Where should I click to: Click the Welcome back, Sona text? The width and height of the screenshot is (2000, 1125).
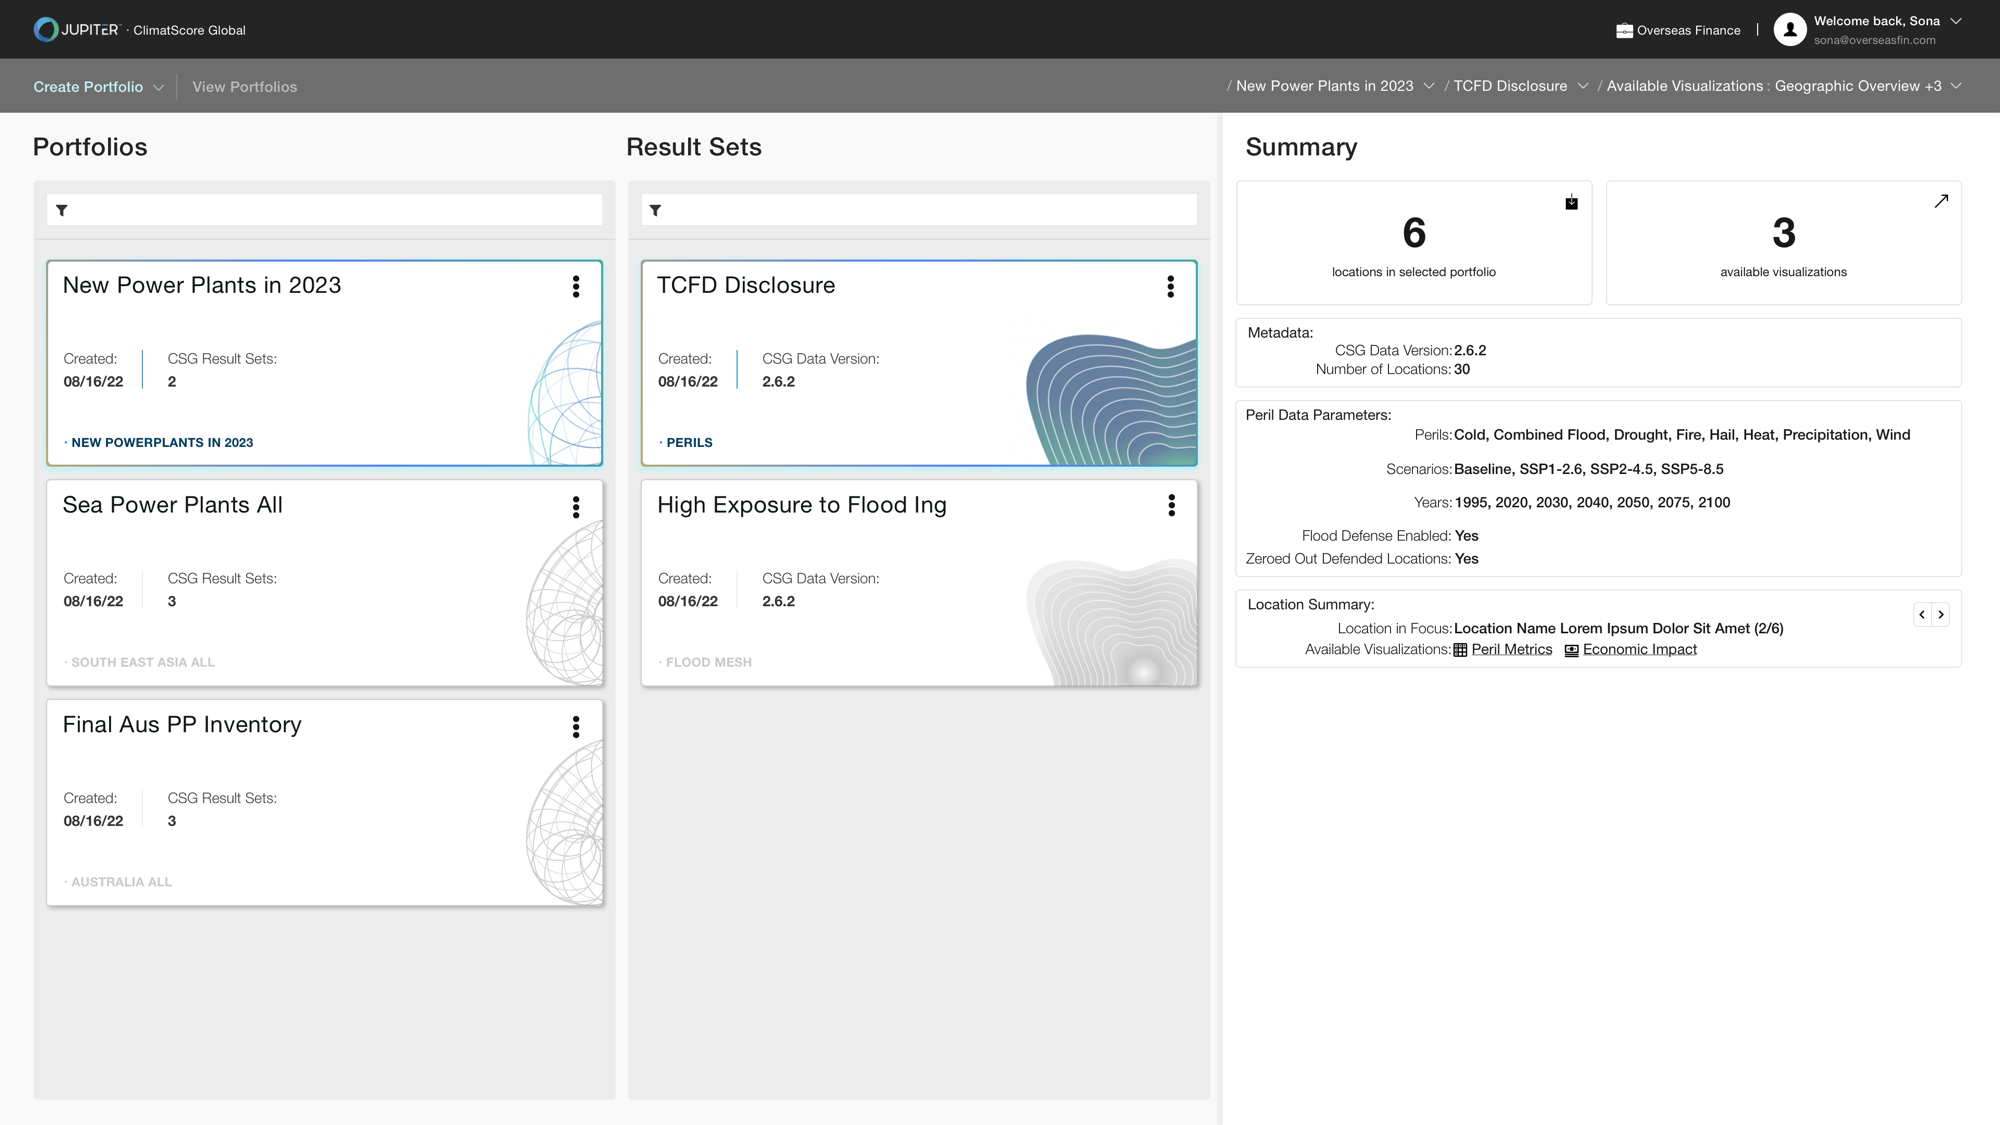pyautogui.click(x=1876, y=21)
